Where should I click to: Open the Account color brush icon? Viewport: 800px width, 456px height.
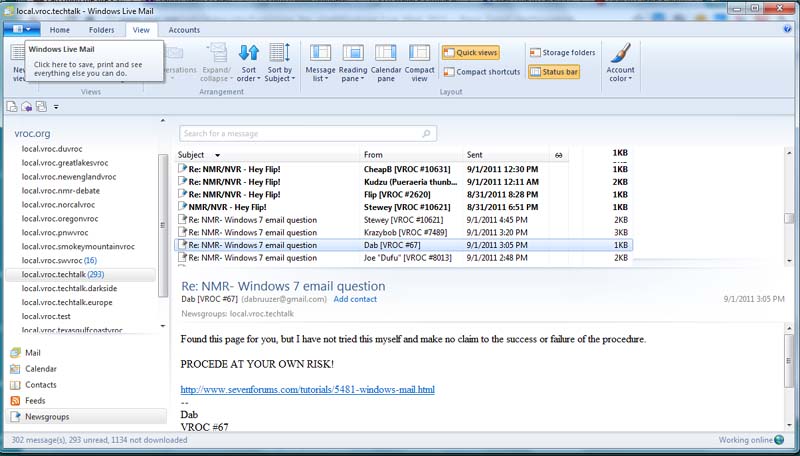click(x=620, y=53)
